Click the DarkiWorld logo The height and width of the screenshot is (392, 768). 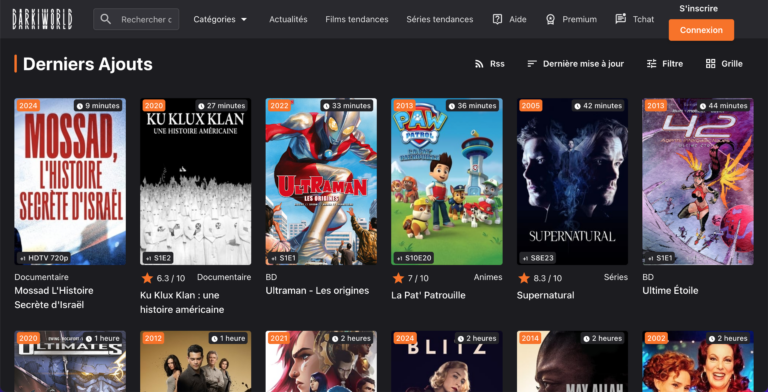[43, 19]
